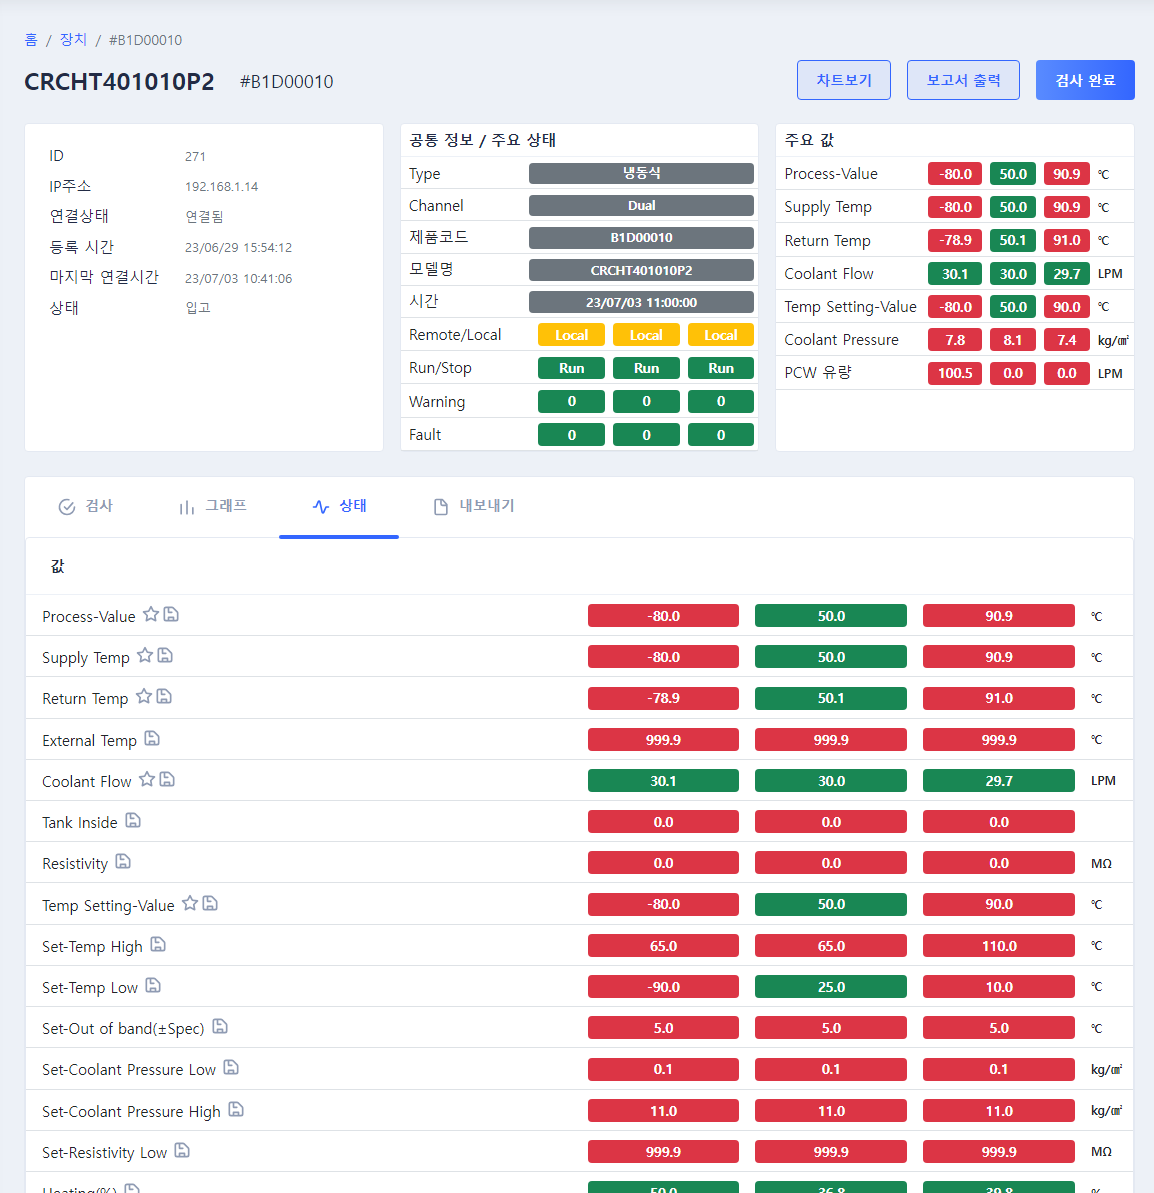Open the 검사 tab

(85, 506)
